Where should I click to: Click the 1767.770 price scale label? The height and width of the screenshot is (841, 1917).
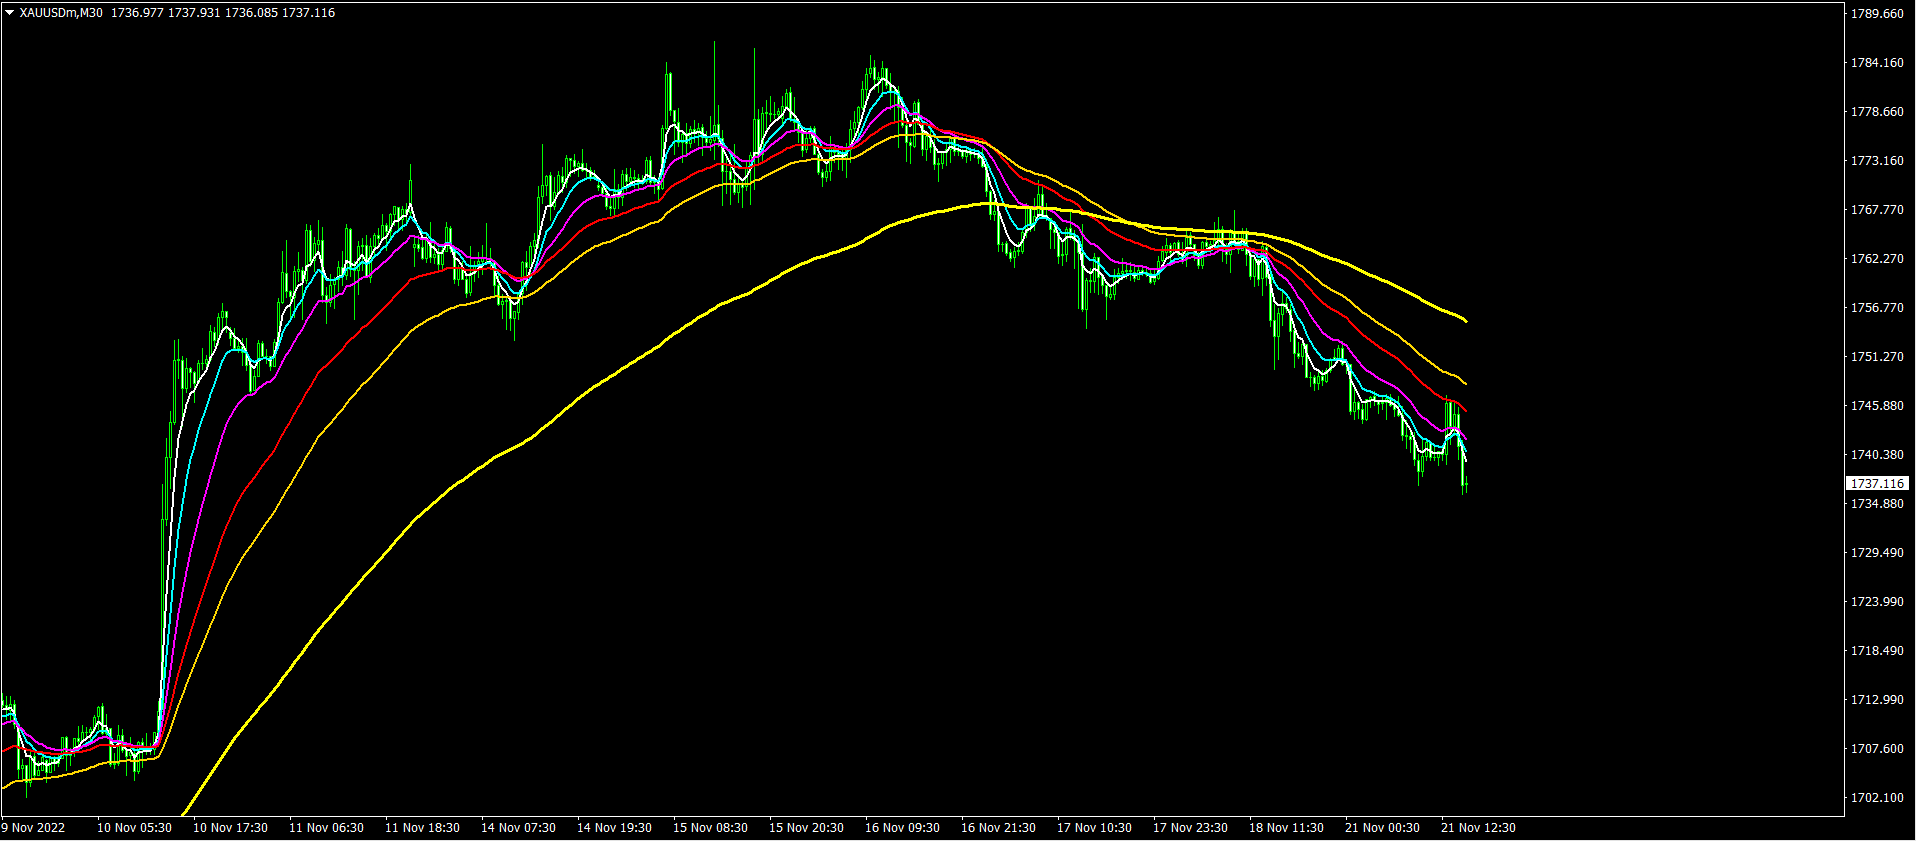pyautogui.click(x=1877, y=210)
